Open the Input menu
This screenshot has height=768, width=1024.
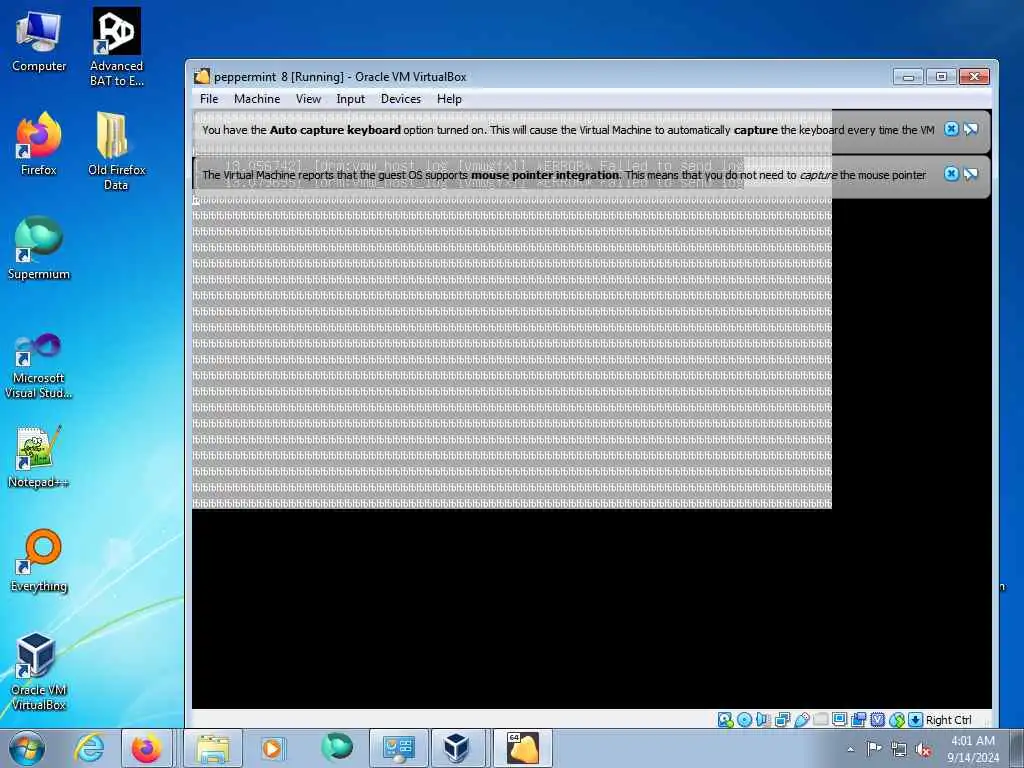pyautogui.click(x=351, y=99)
